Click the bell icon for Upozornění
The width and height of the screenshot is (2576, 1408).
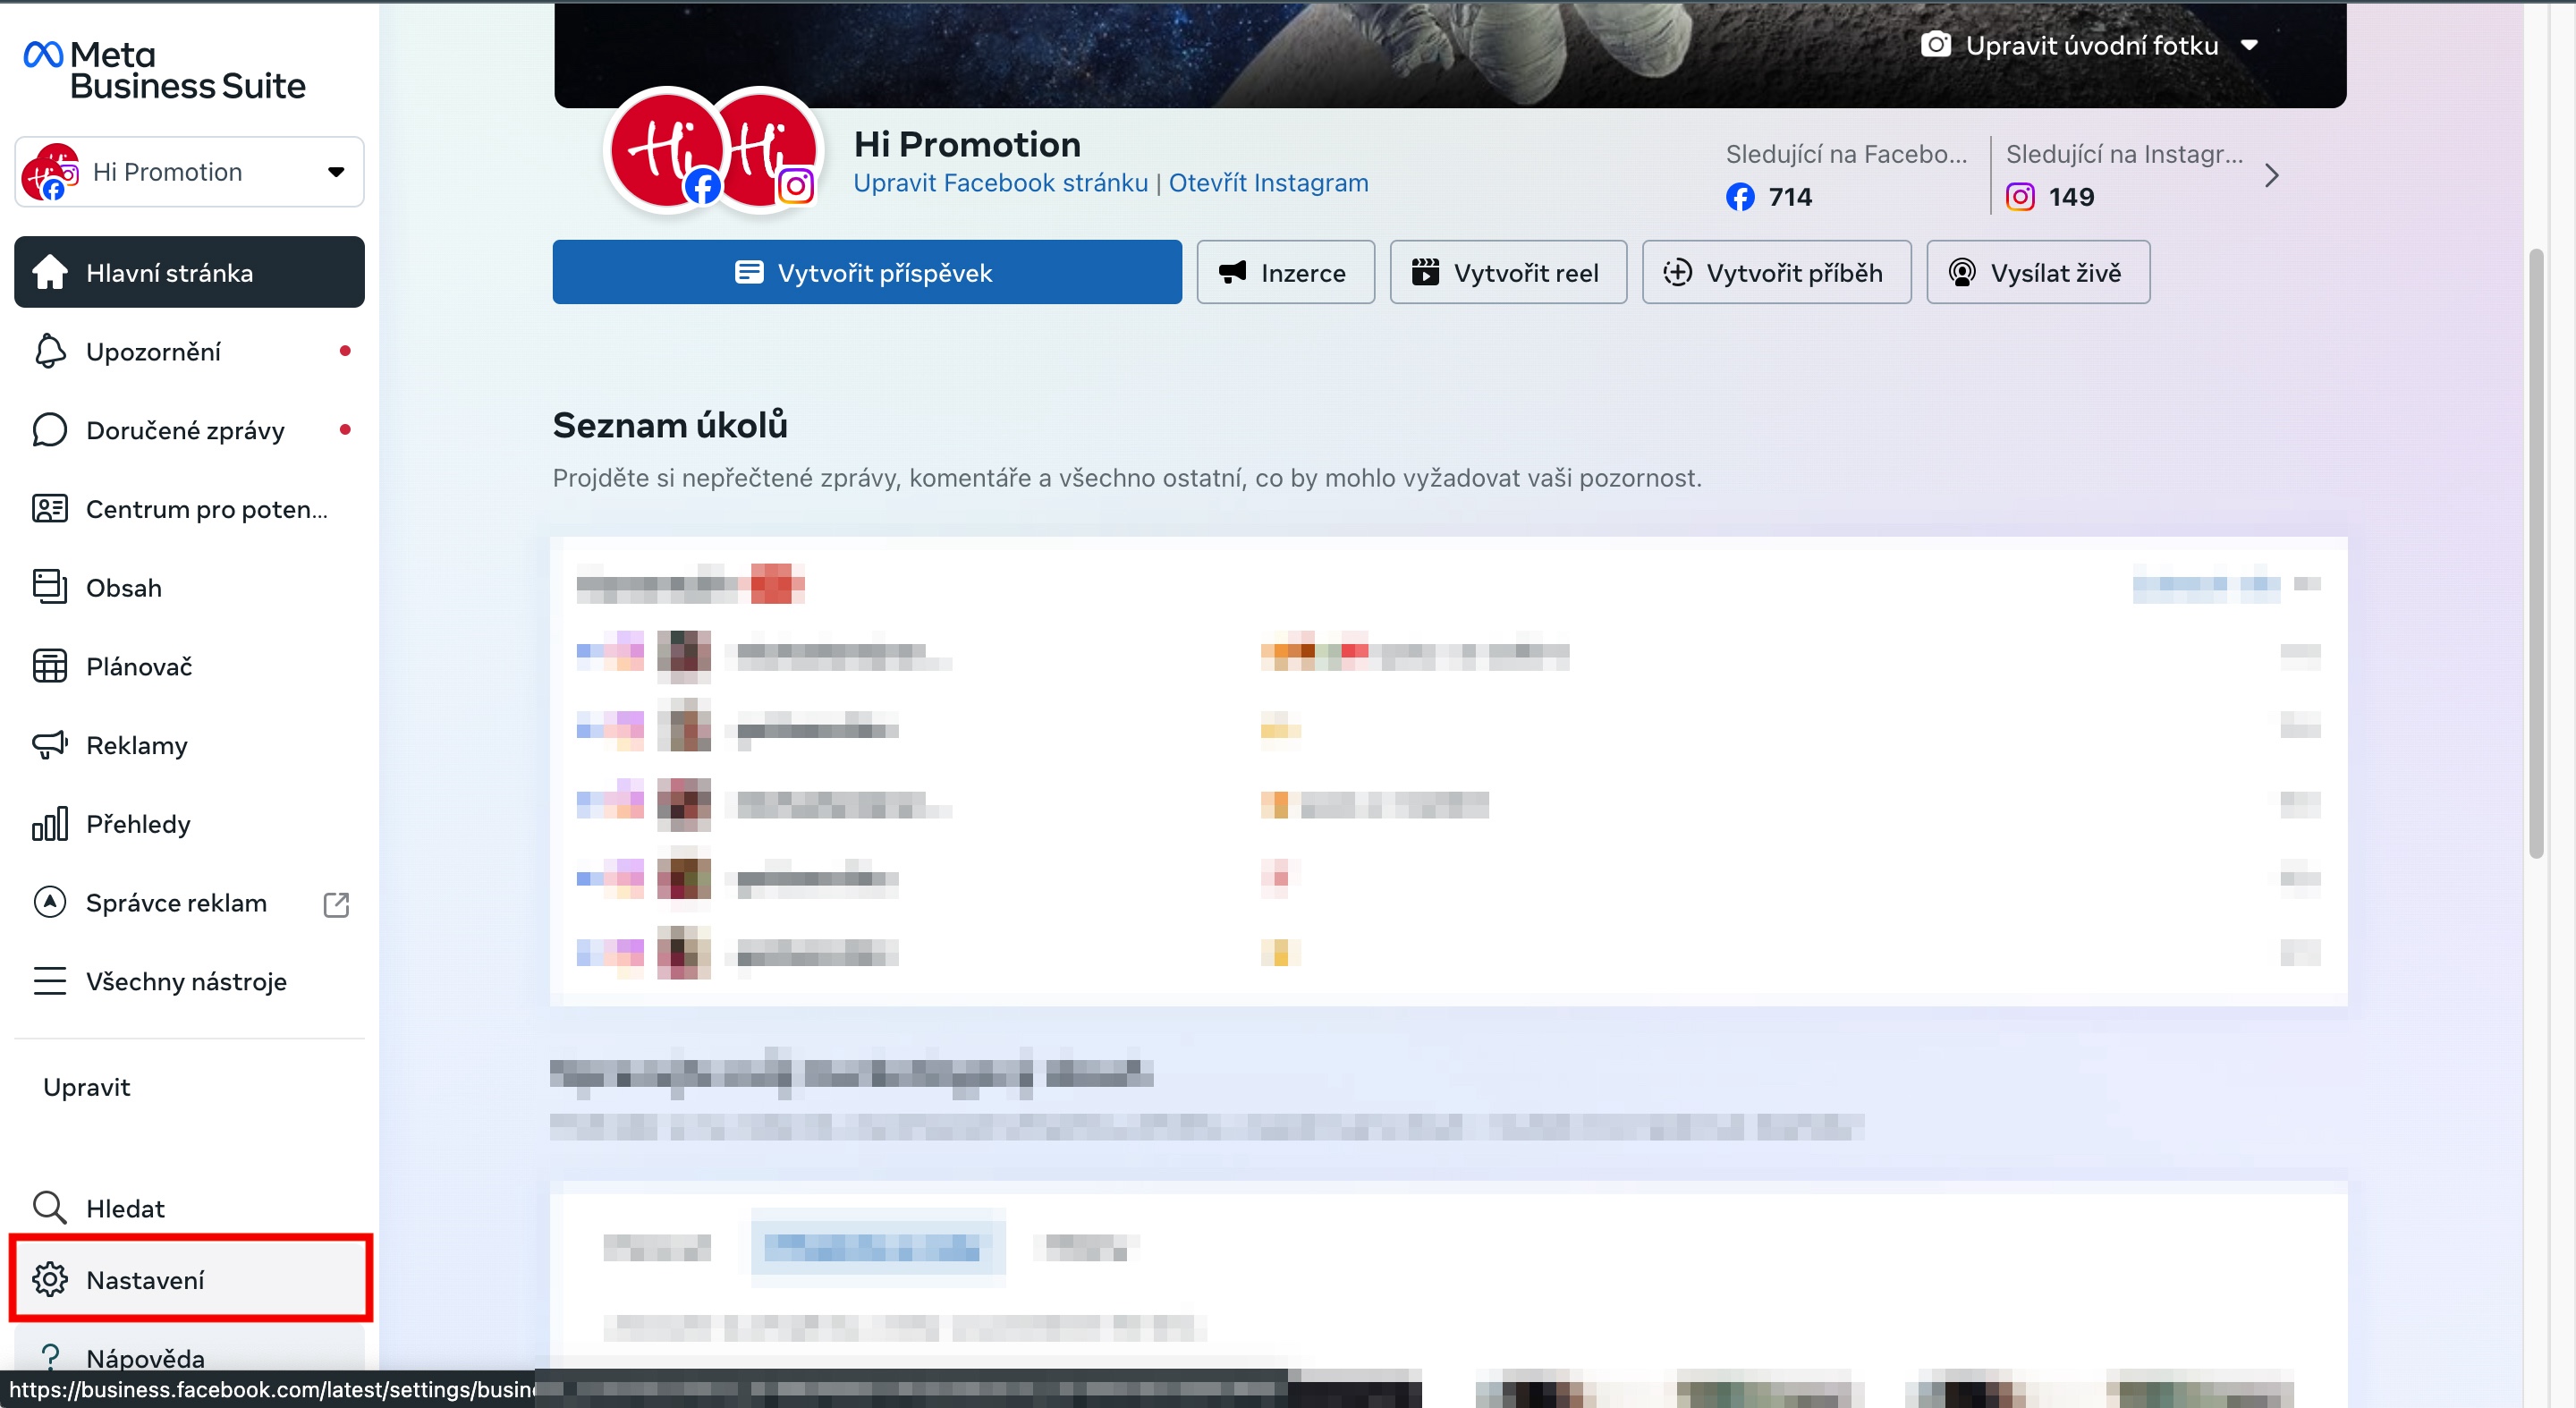pos(50,351)
